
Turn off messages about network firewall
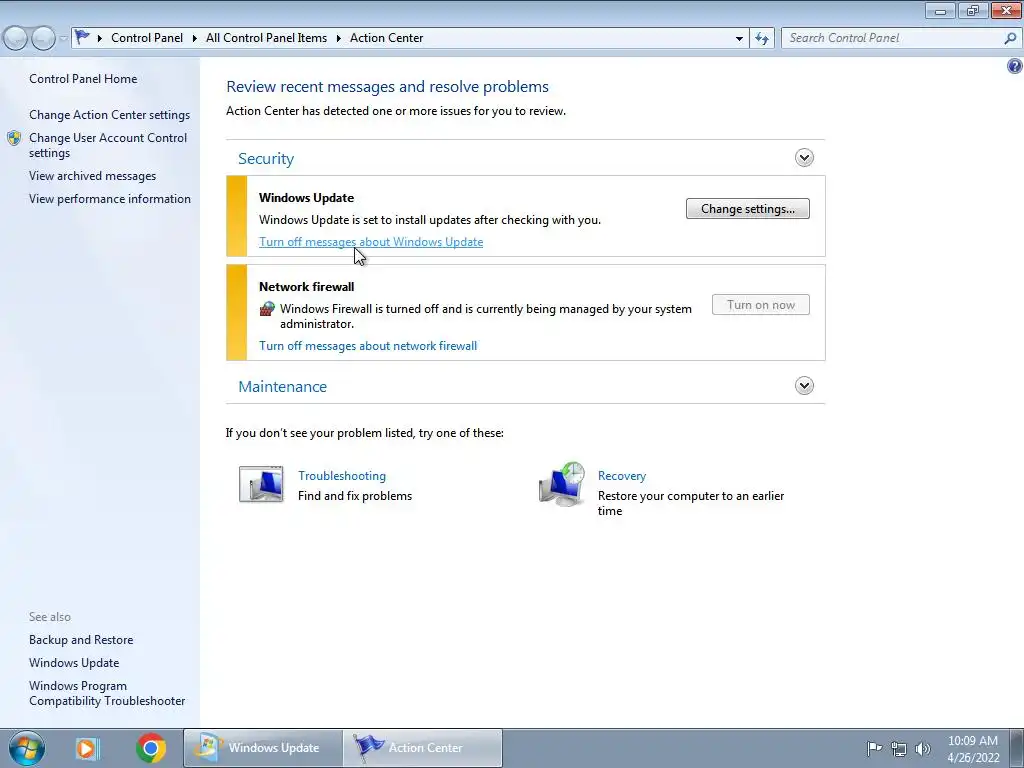point(368,345)
